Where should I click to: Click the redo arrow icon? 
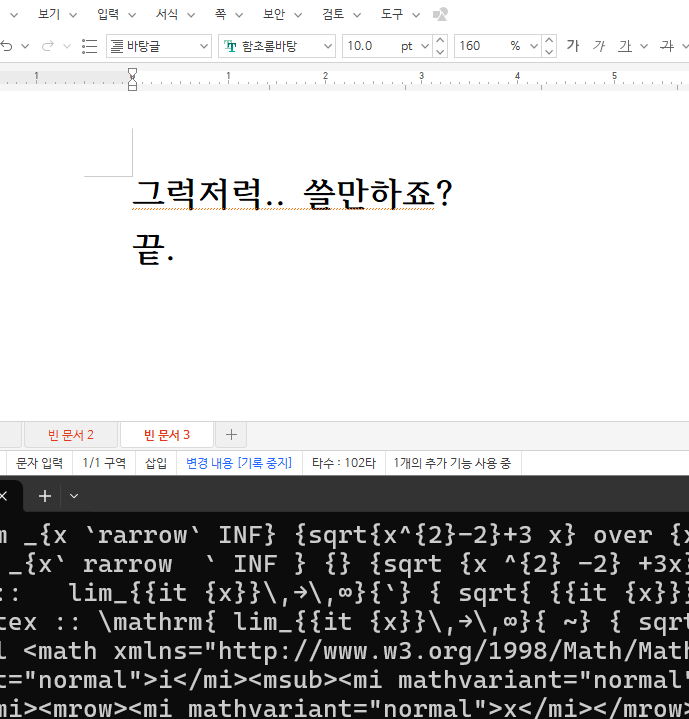pos(48,46)
